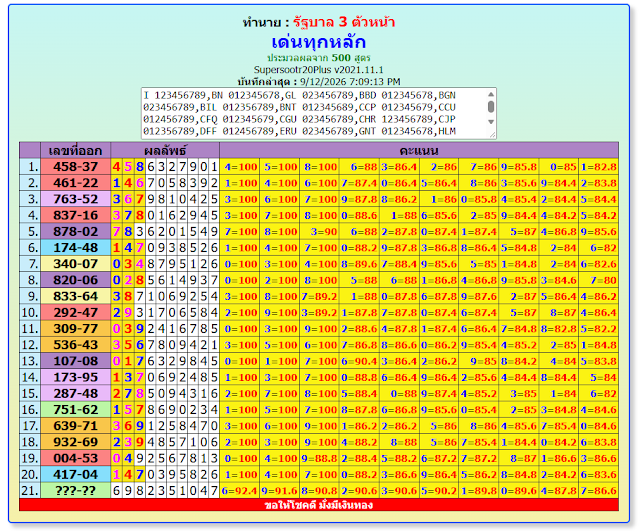Click the score cell 0=89.6
Image resolution: width=640 pixels, height=531 pixels.
click(x=519, y=491)
